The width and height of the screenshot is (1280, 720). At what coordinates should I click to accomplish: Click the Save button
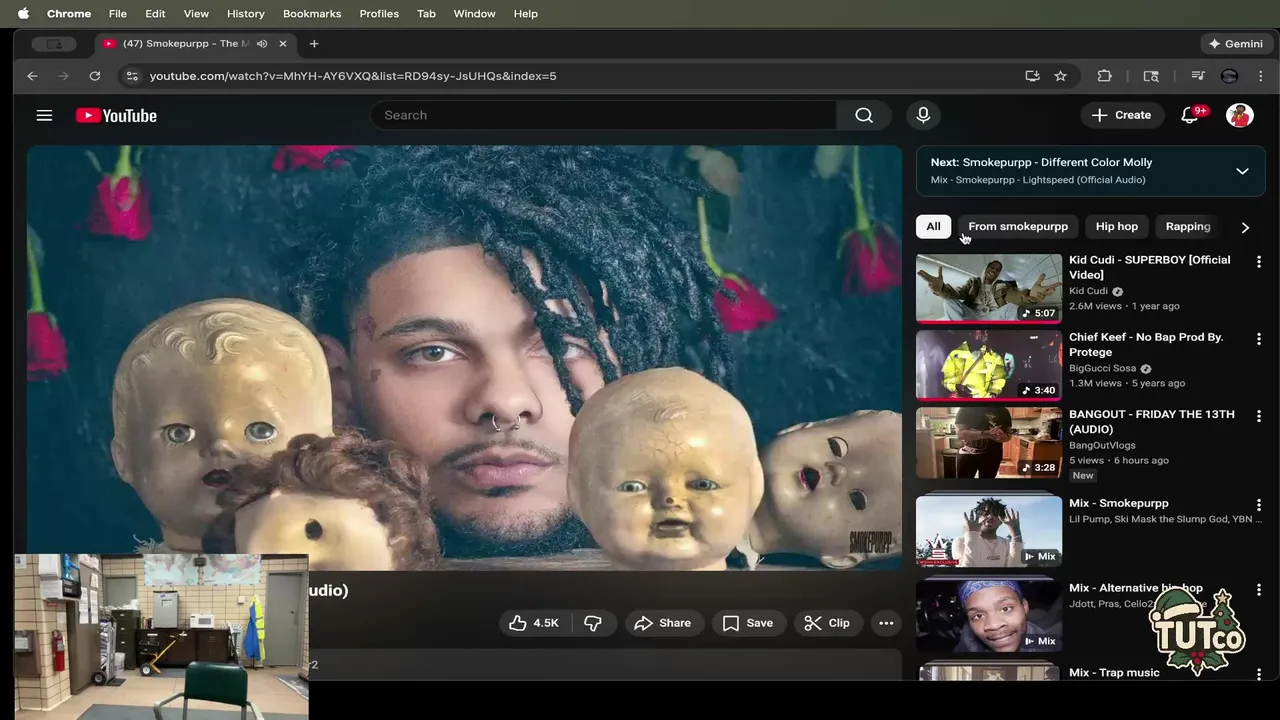coord(748,623)
